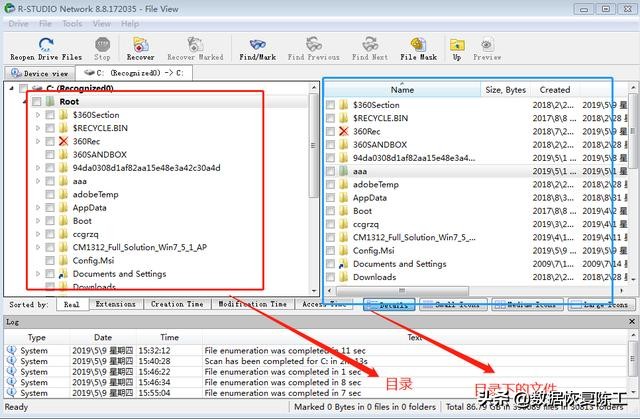The width and height of the screenshot is (640, 419).
Task: Expand the $RECYCLE.BIN tree node
Action: pos(38,128)
